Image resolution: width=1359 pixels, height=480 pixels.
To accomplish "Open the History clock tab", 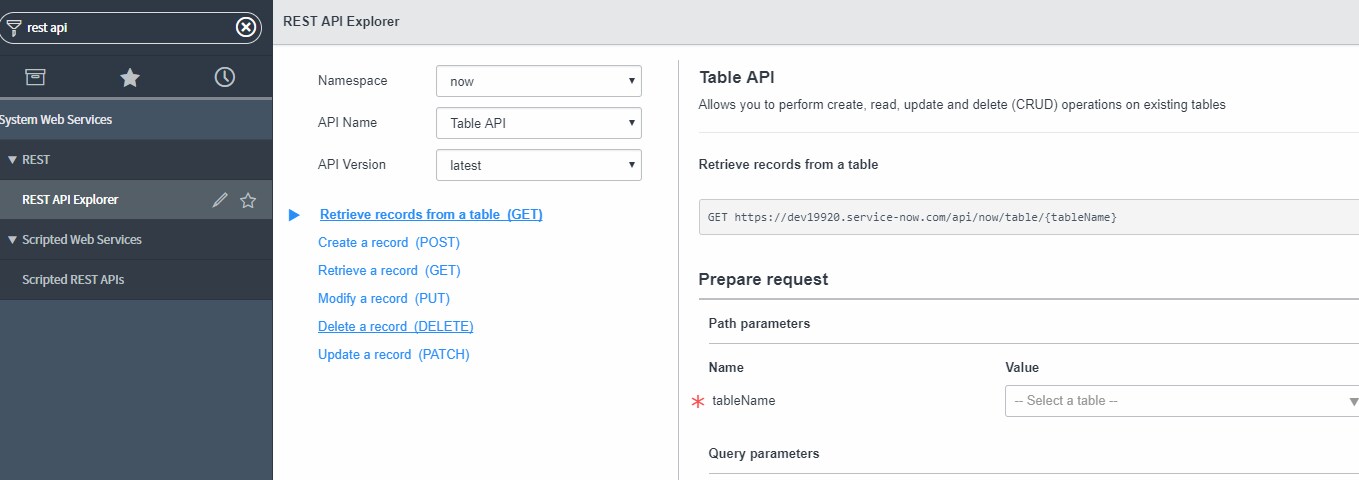I will 225,77.
